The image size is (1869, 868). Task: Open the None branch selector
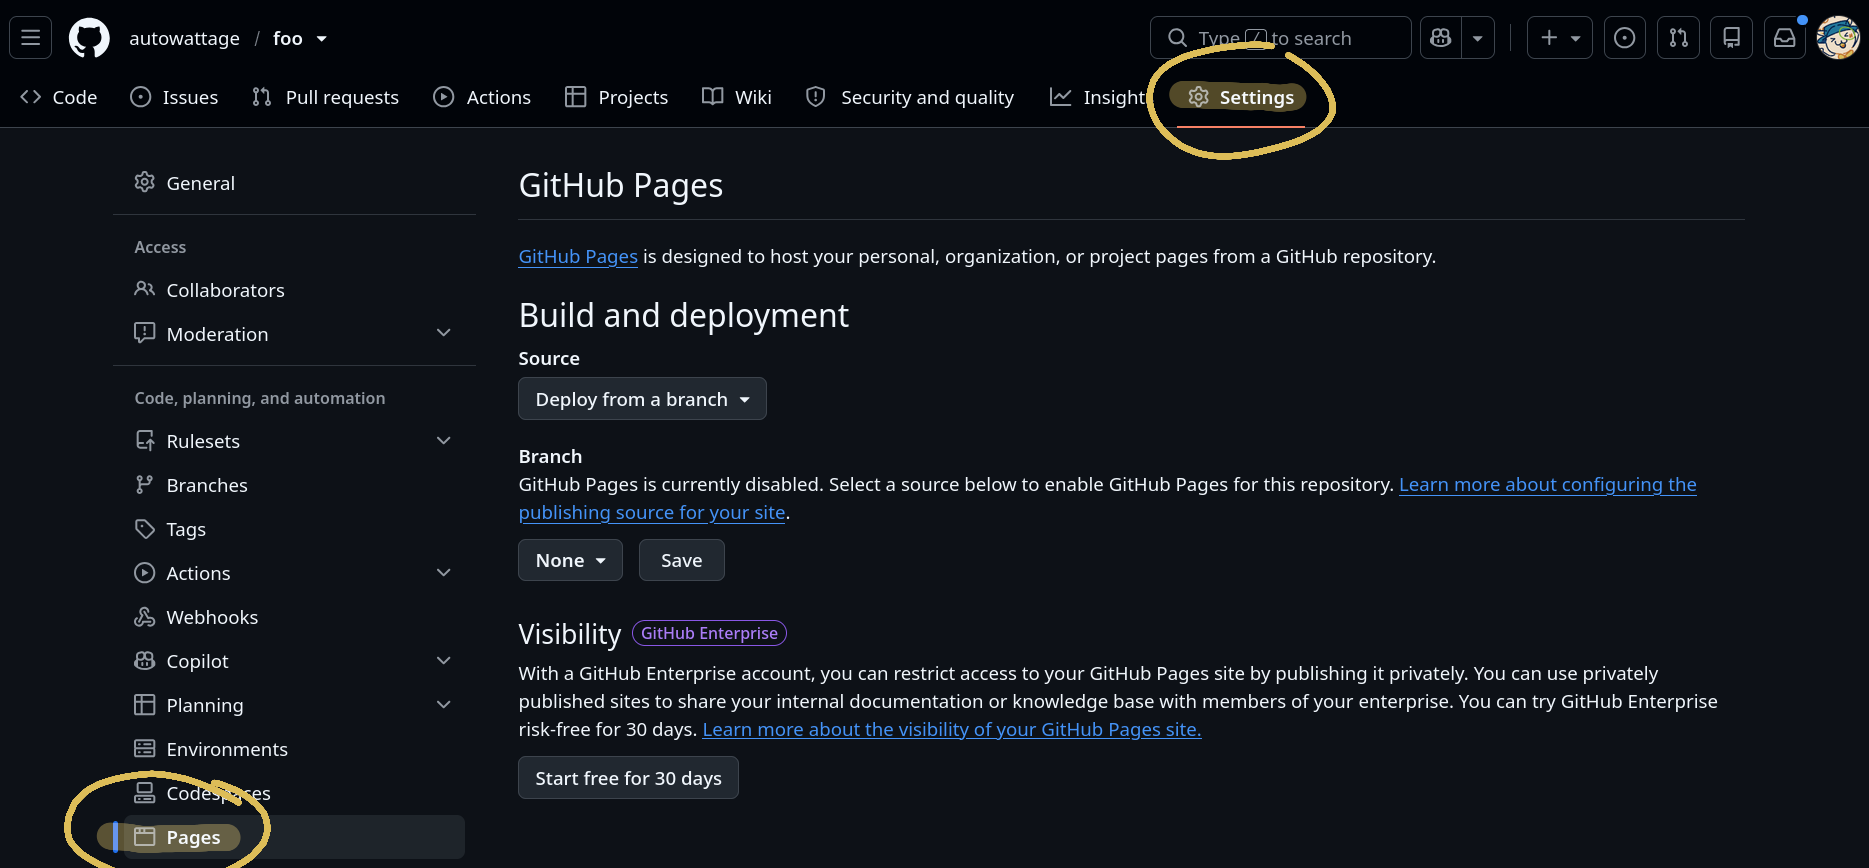pyautogui.click(x=570, y=560)
